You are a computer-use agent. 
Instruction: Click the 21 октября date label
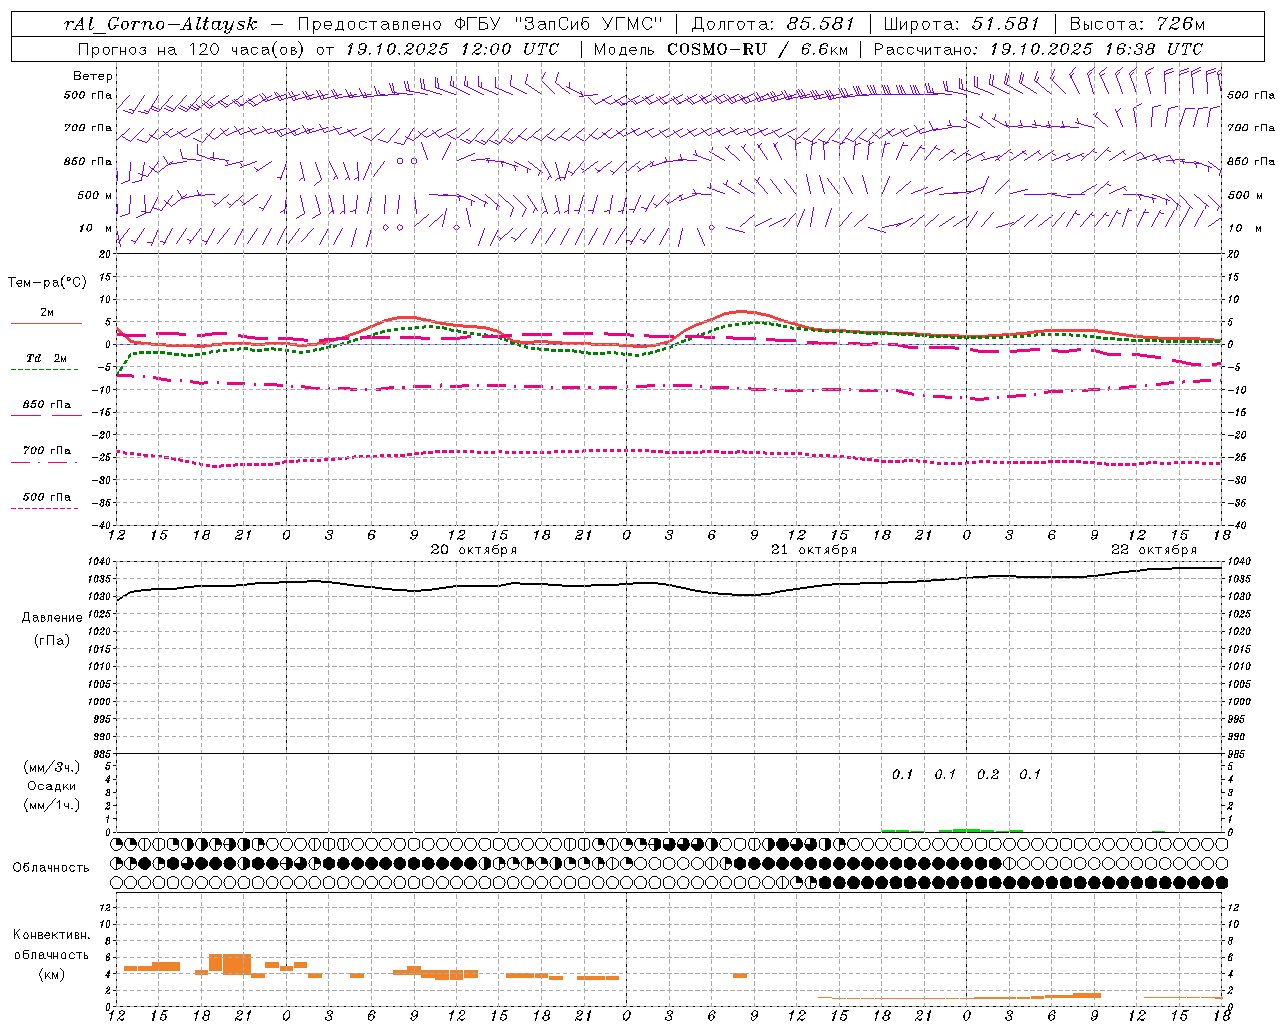[x=814, y=550]
